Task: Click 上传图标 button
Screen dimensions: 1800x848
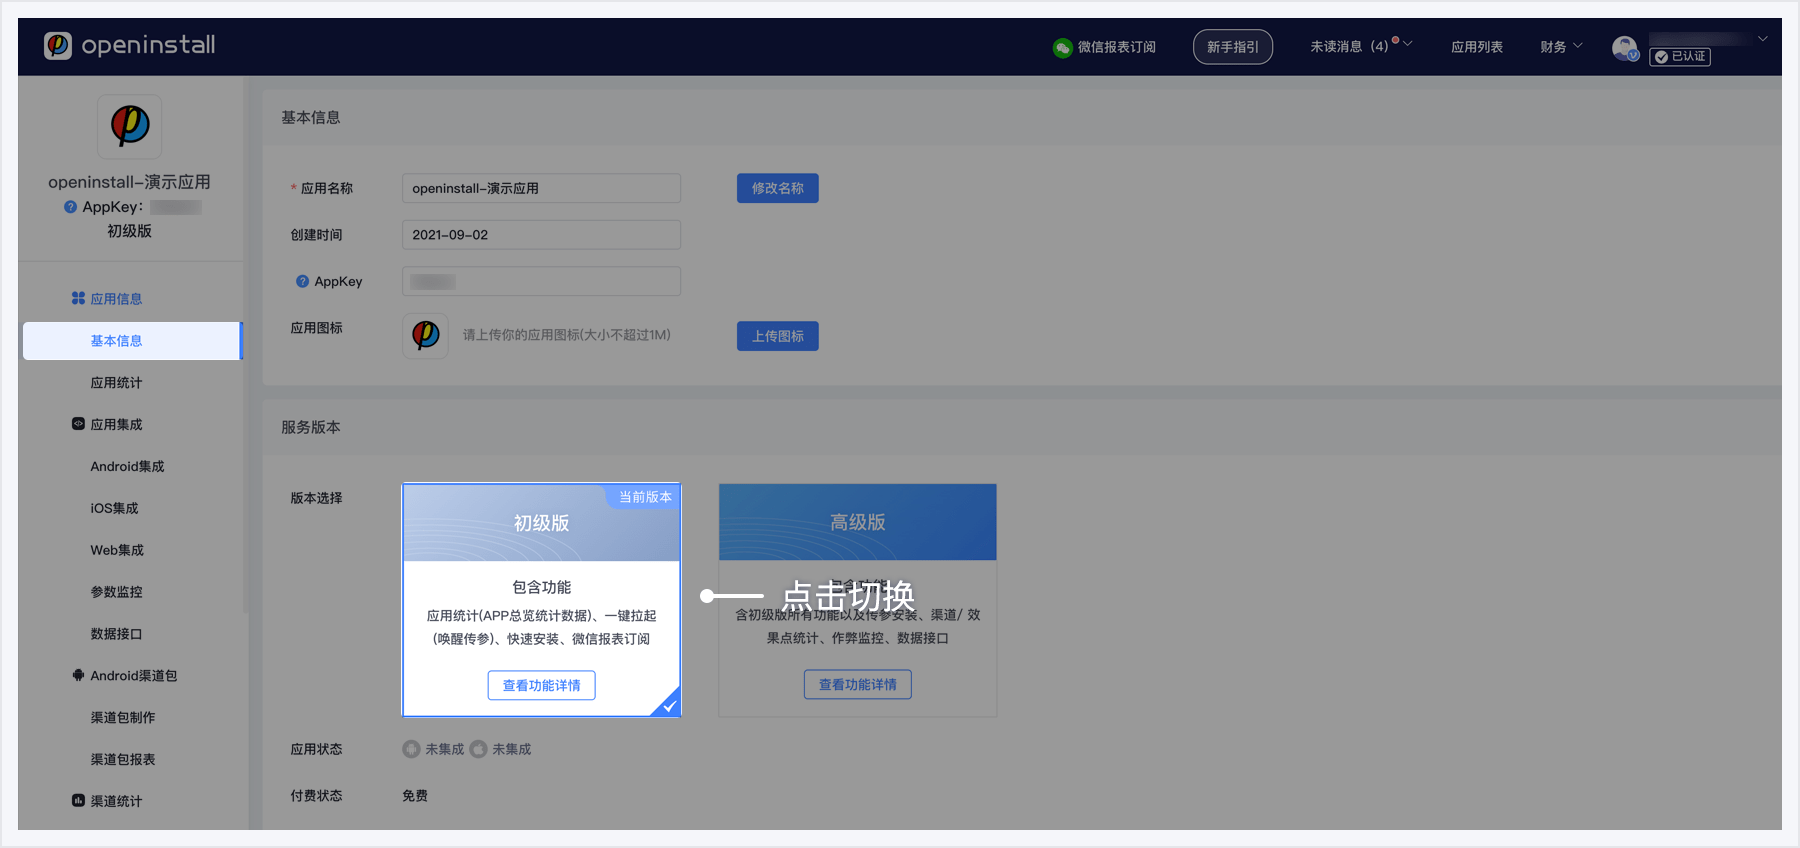Action: 777,336
